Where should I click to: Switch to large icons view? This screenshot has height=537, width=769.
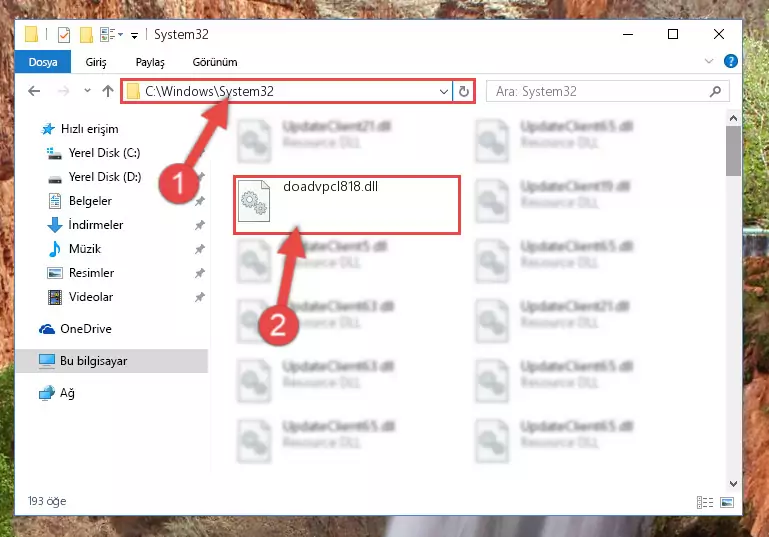pos(727,502)
